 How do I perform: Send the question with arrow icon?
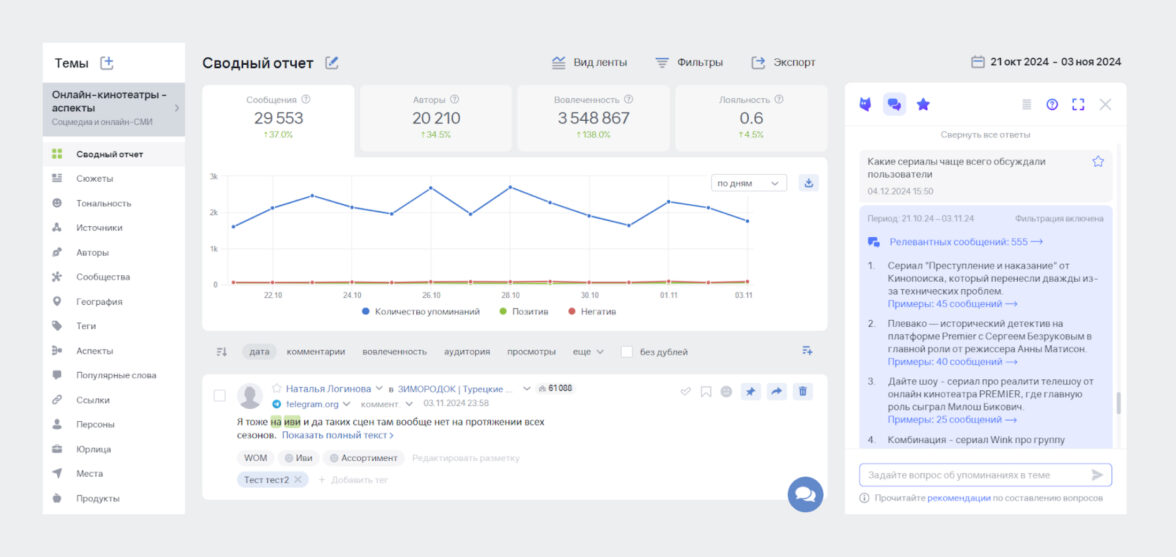(1097, 475)
